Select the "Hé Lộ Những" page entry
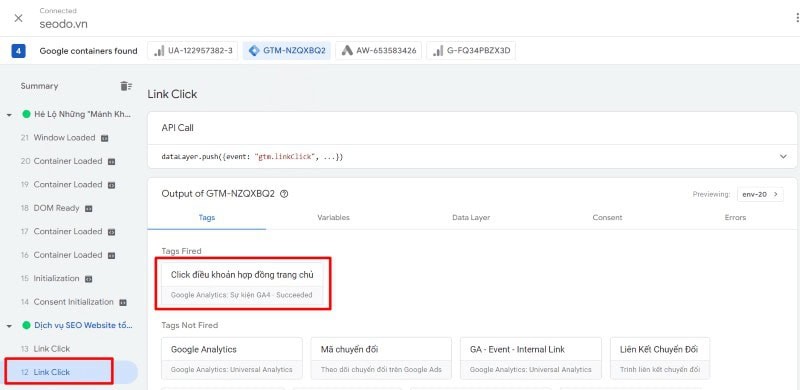 pyautogui.click(x=83, y=114)
